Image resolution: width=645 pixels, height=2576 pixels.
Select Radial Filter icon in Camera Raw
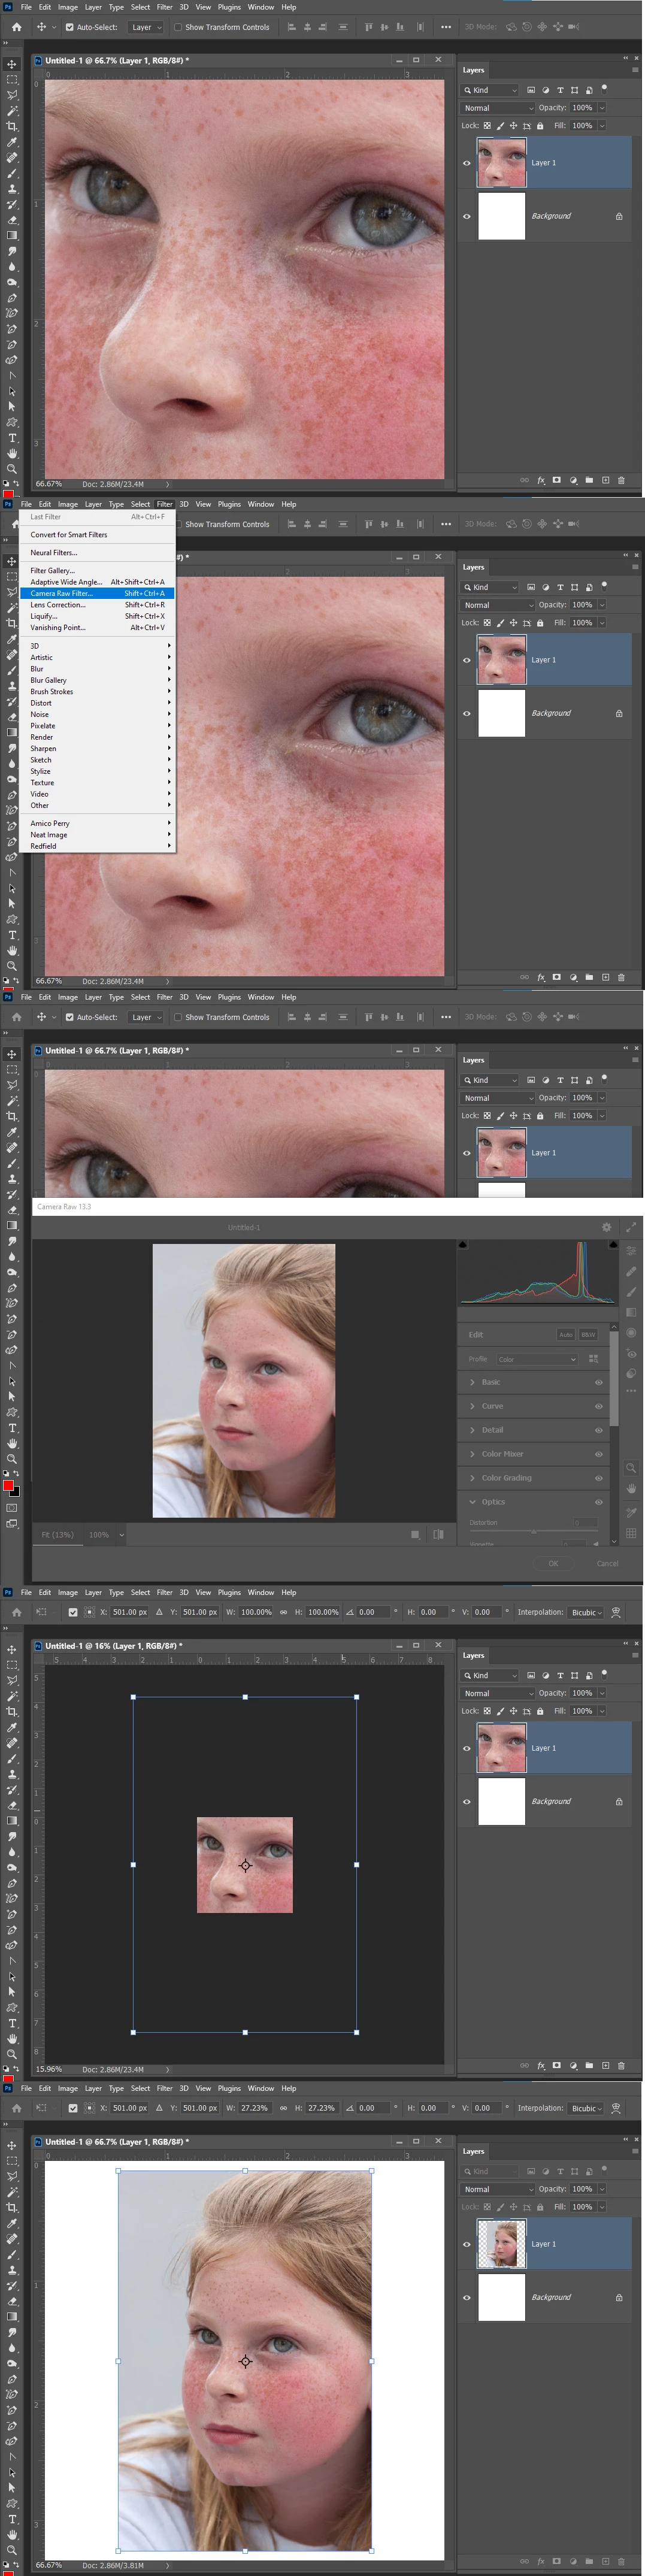[x=631, y=1333]
